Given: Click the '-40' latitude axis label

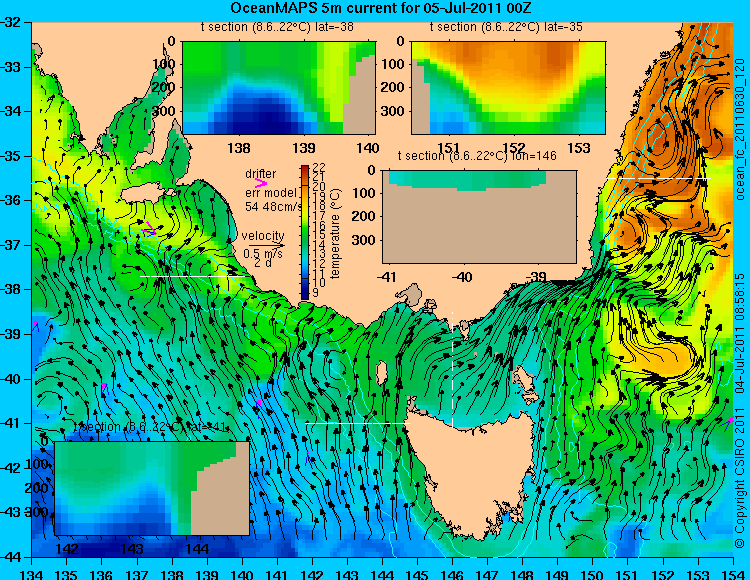Looking at the screenshot, I should [9, 379].
